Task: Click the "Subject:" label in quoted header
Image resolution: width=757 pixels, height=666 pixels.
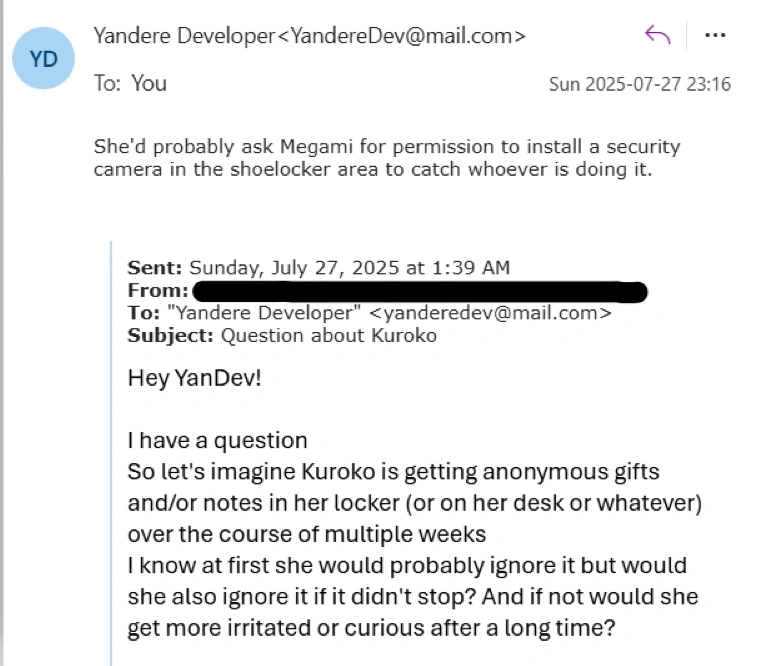Action: pos(170,335)
